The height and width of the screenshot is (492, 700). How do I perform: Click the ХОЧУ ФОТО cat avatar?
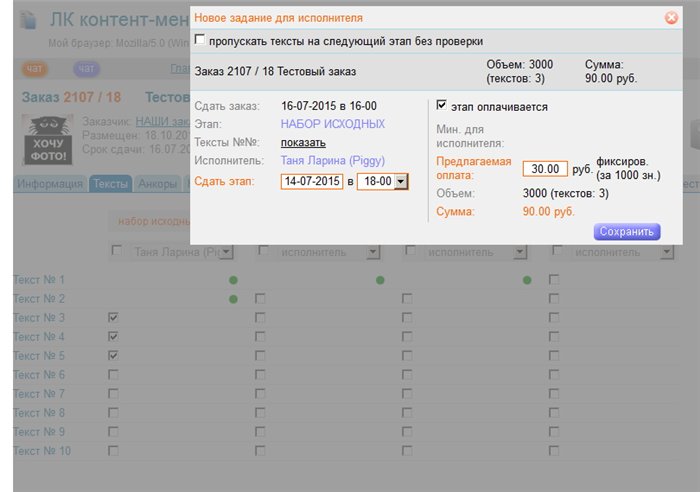pyautogui.click(x=48, y=140)
